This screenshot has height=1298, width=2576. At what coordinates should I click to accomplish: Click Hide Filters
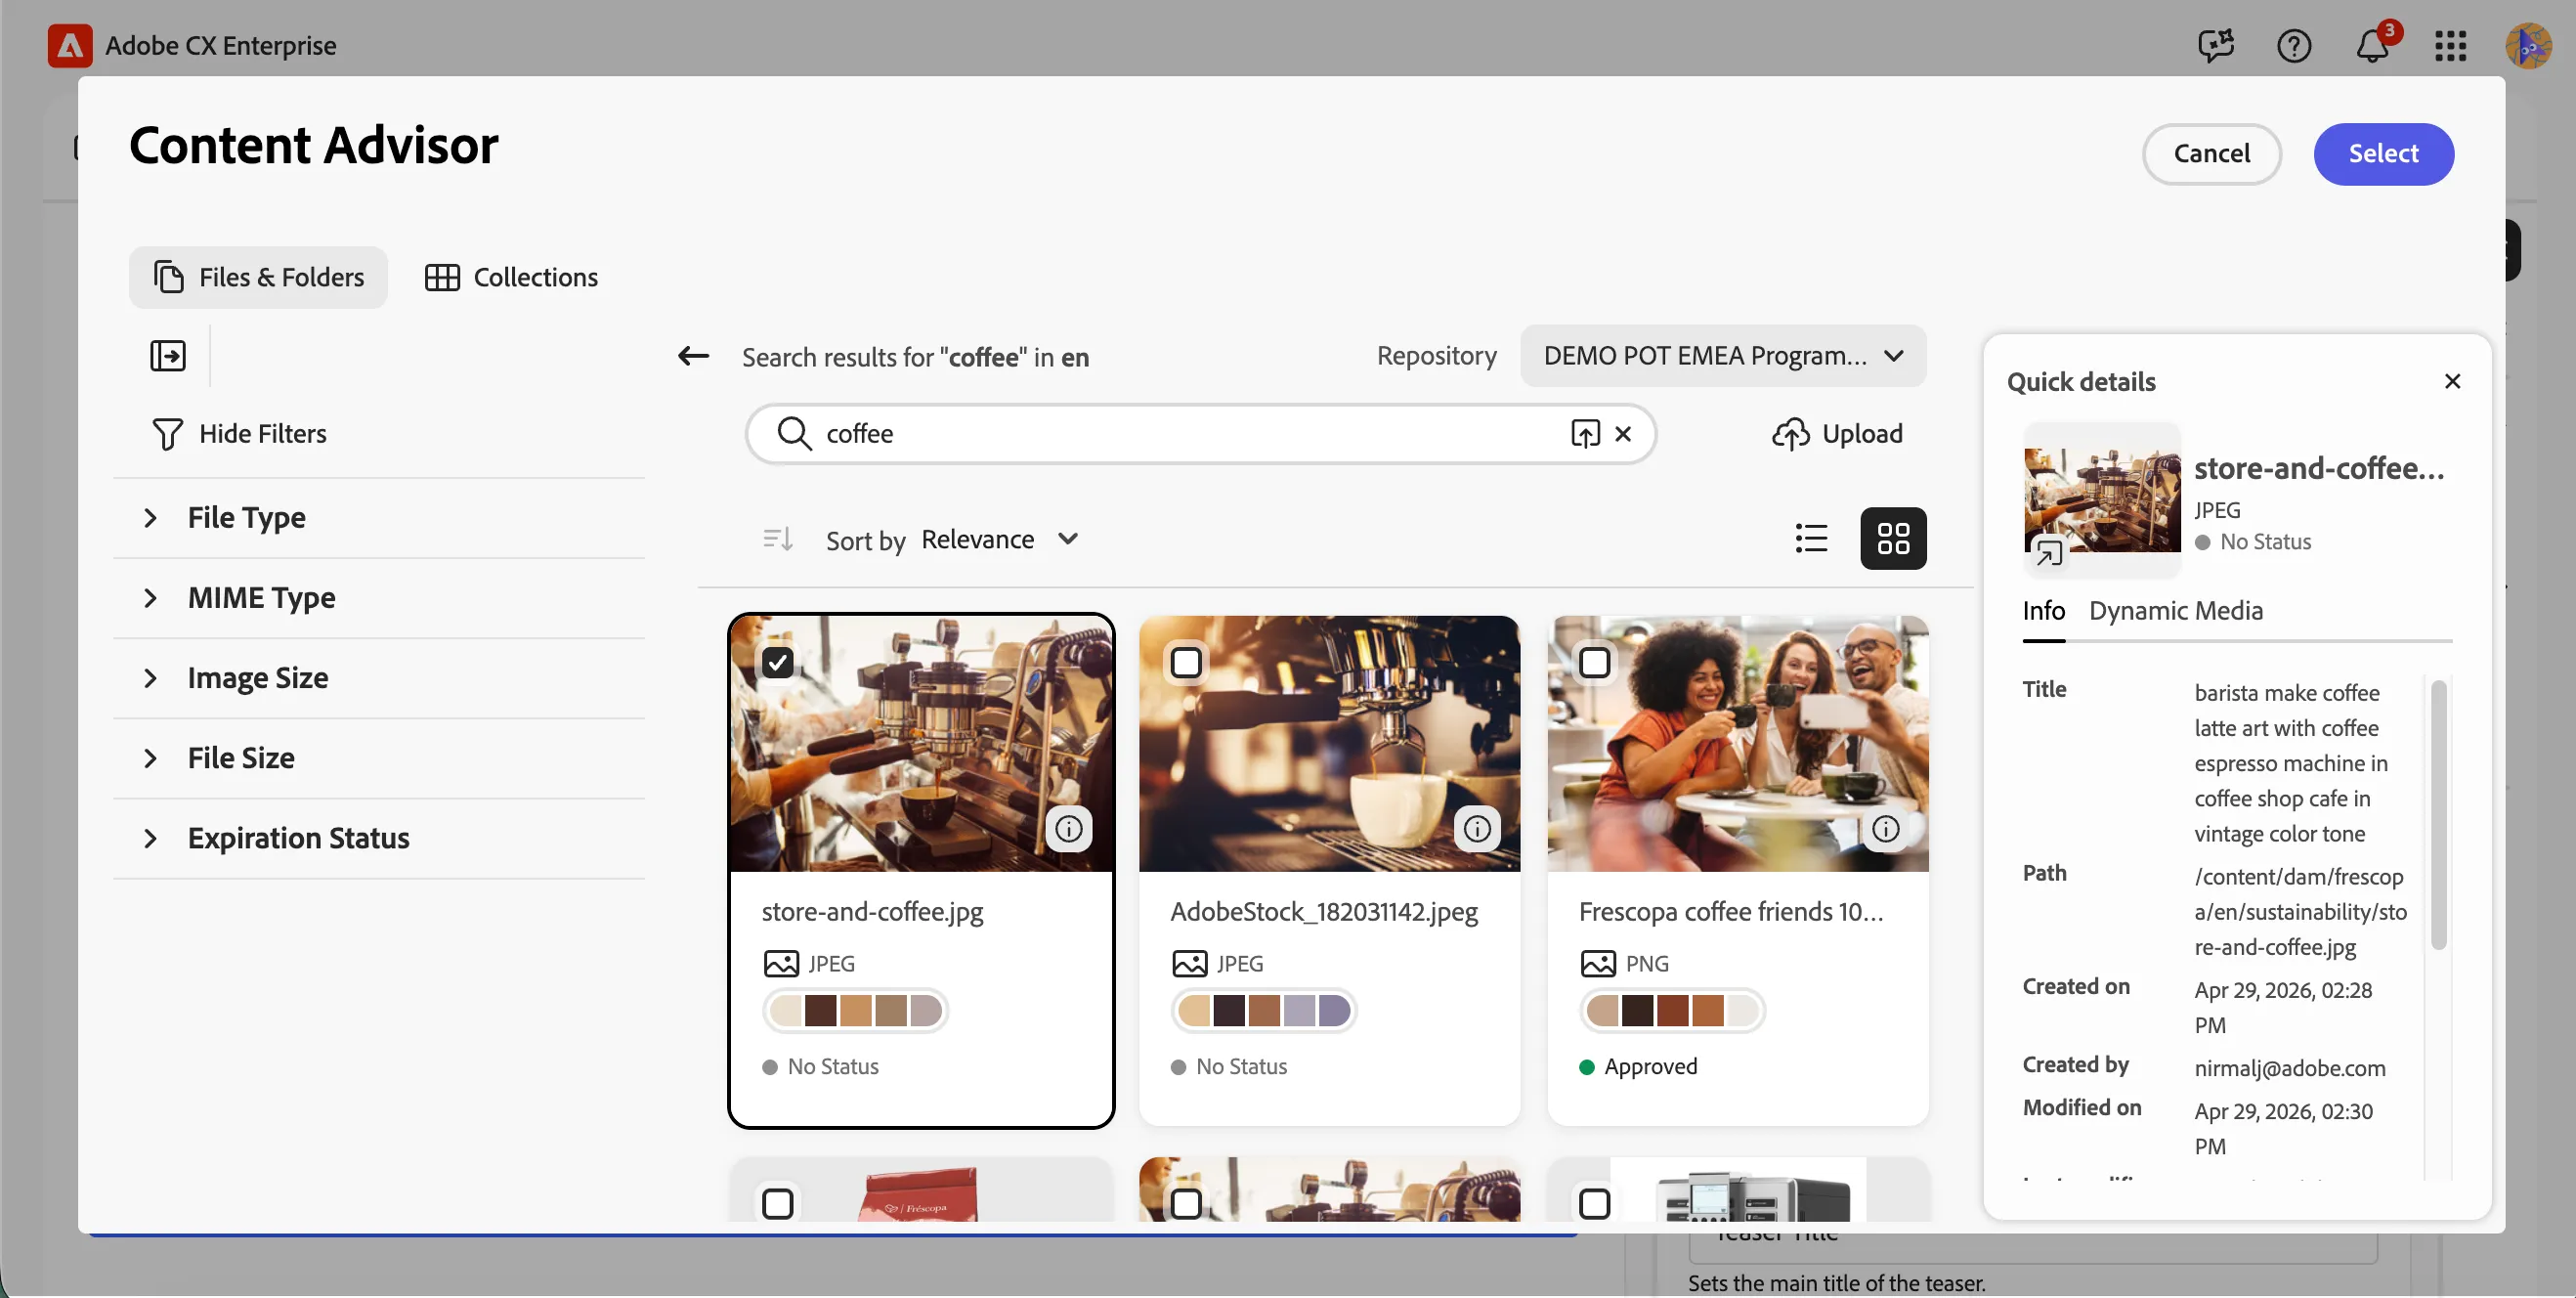239,433
